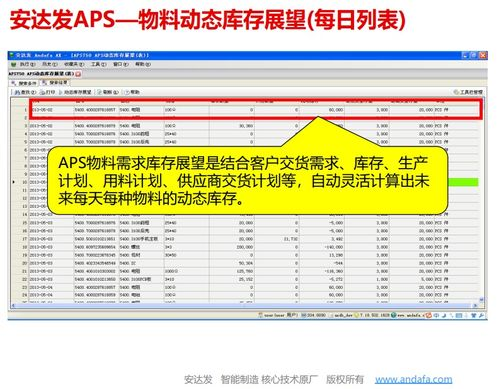
Task: Click the user icon in status bar
Action: tap(260, 315)
